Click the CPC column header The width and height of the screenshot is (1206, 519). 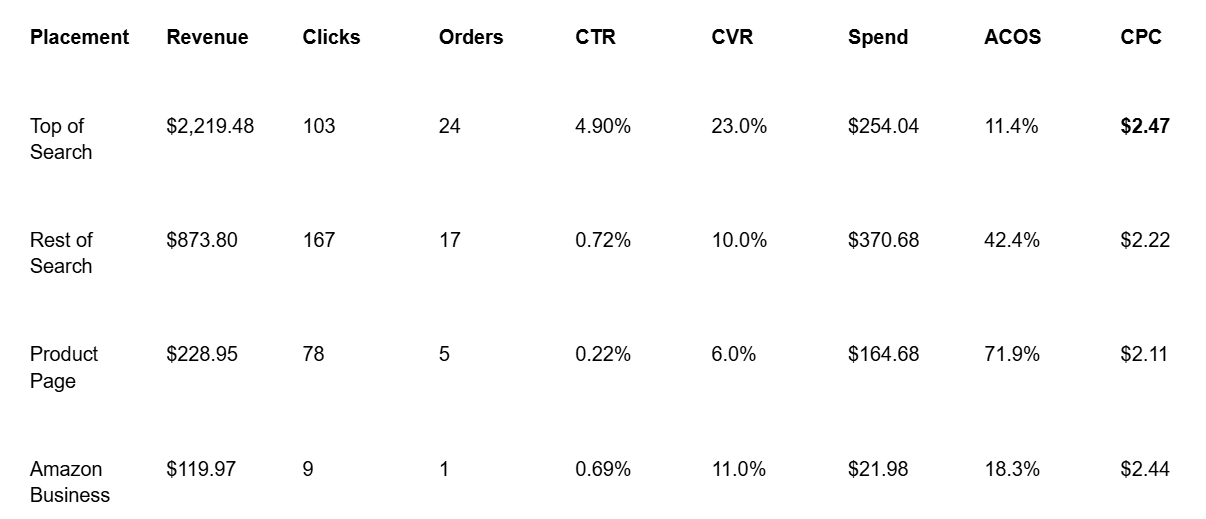[1141, 37]
